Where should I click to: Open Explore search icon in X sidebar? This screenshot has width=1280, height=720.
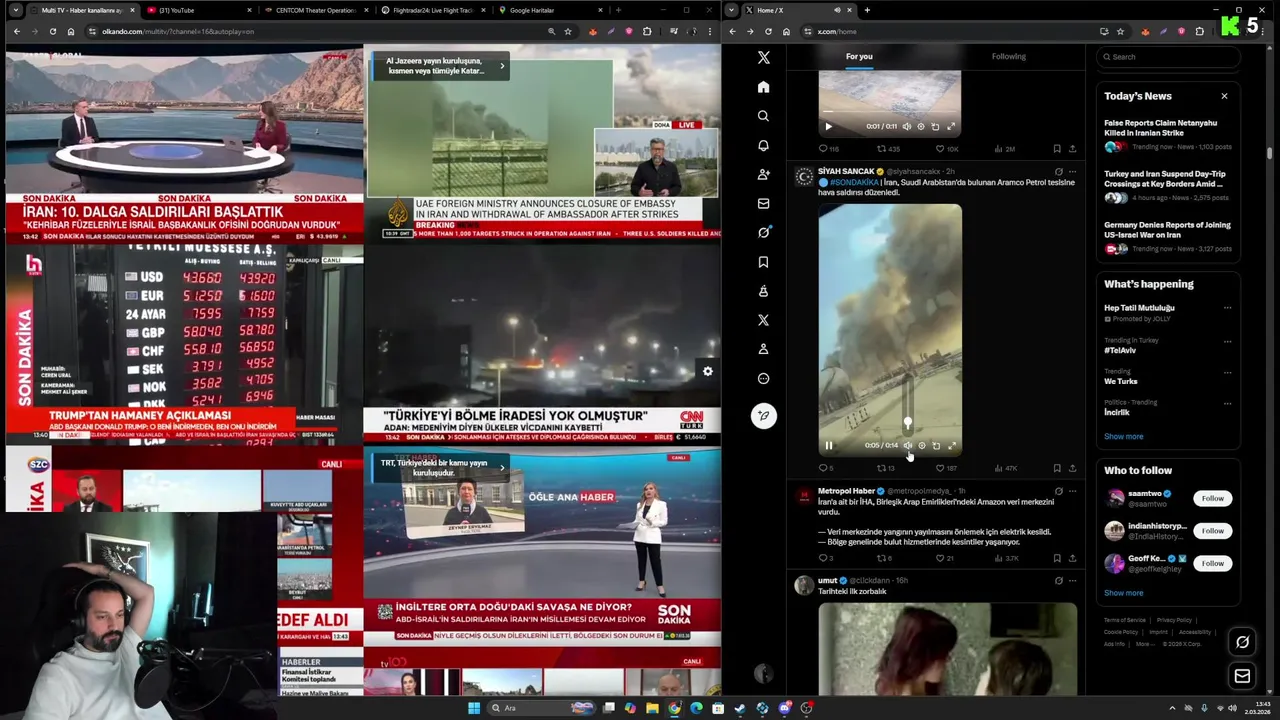(763, 116)
